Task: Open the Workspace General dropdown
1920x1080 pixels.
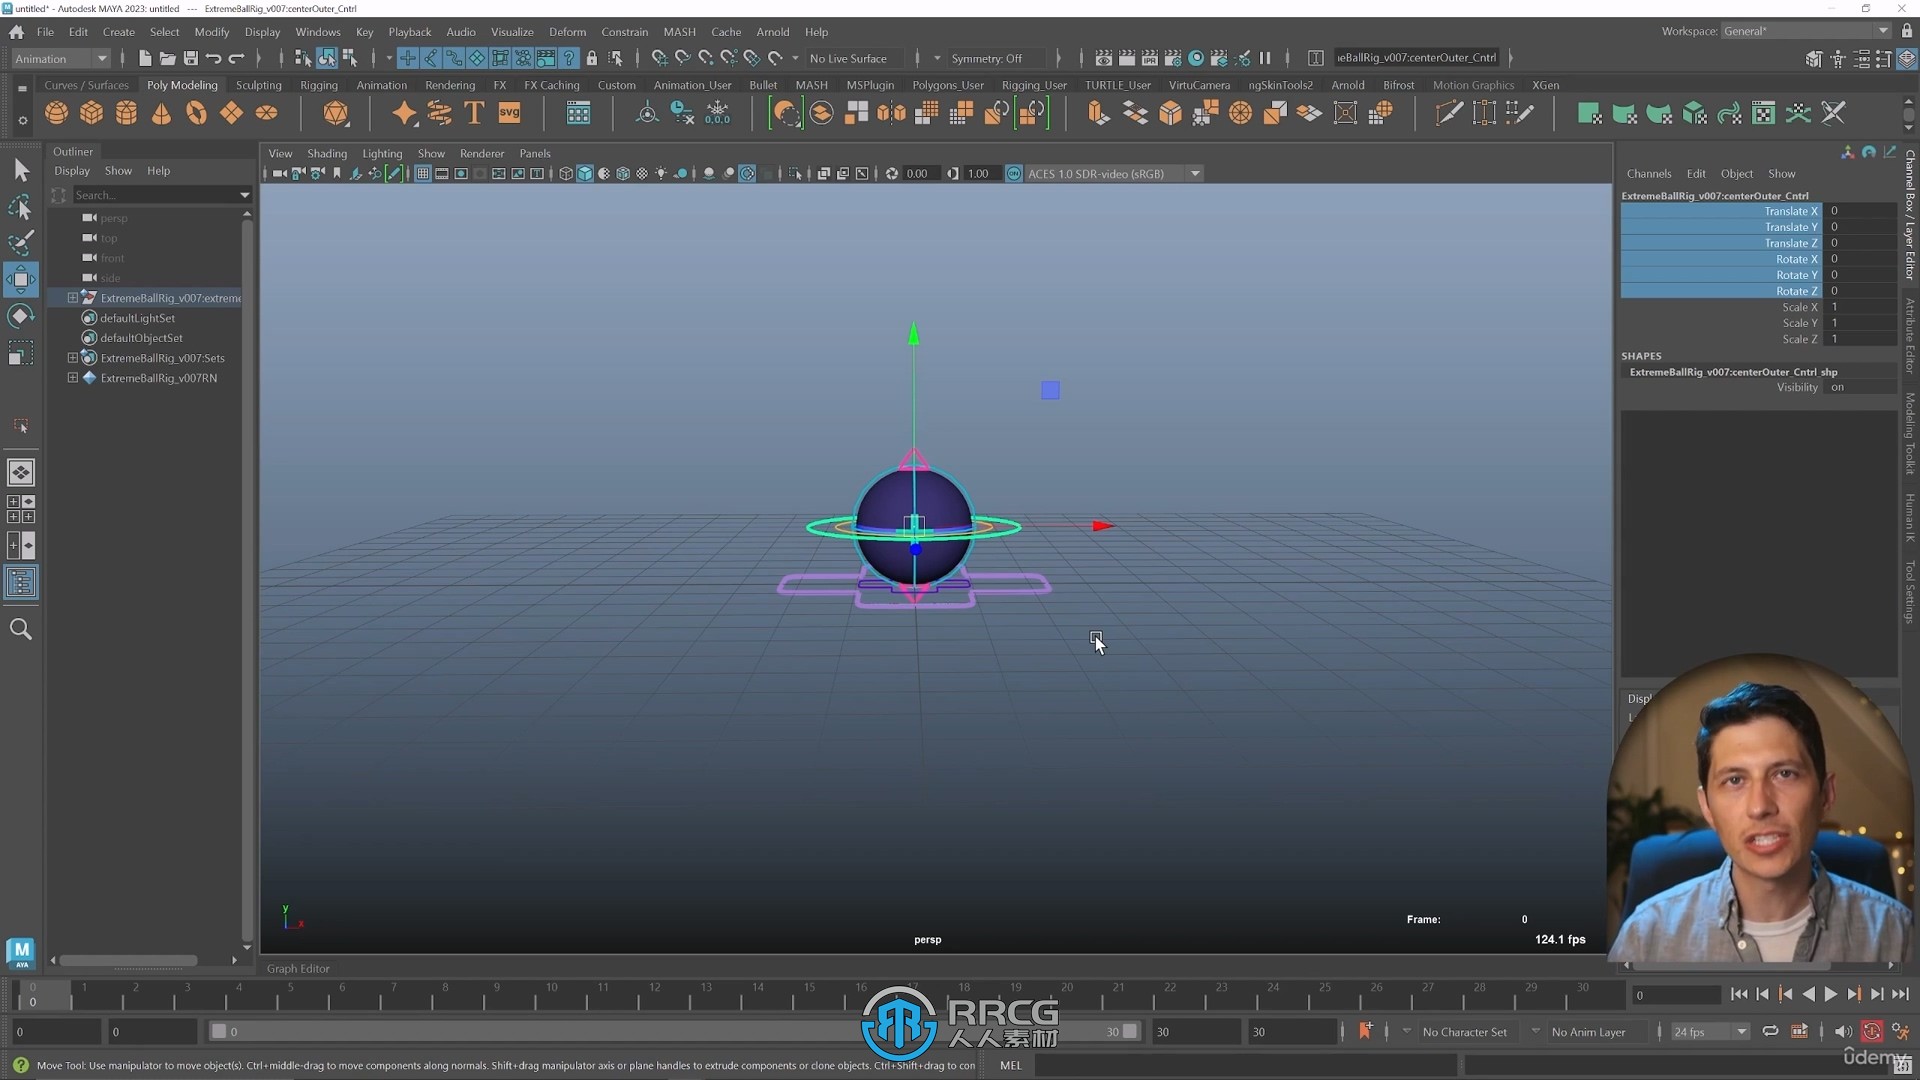Action: click(1806, 31)
